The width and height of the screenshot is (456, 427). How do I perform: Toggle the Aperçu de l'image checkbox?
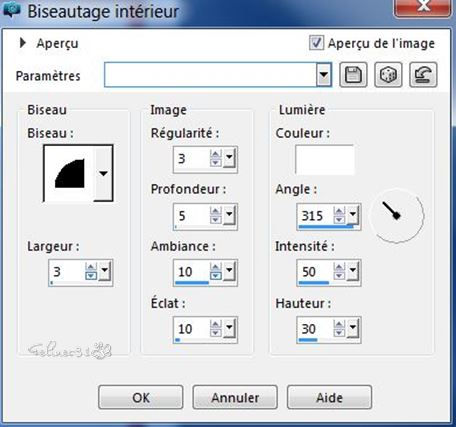pos(316,43)
